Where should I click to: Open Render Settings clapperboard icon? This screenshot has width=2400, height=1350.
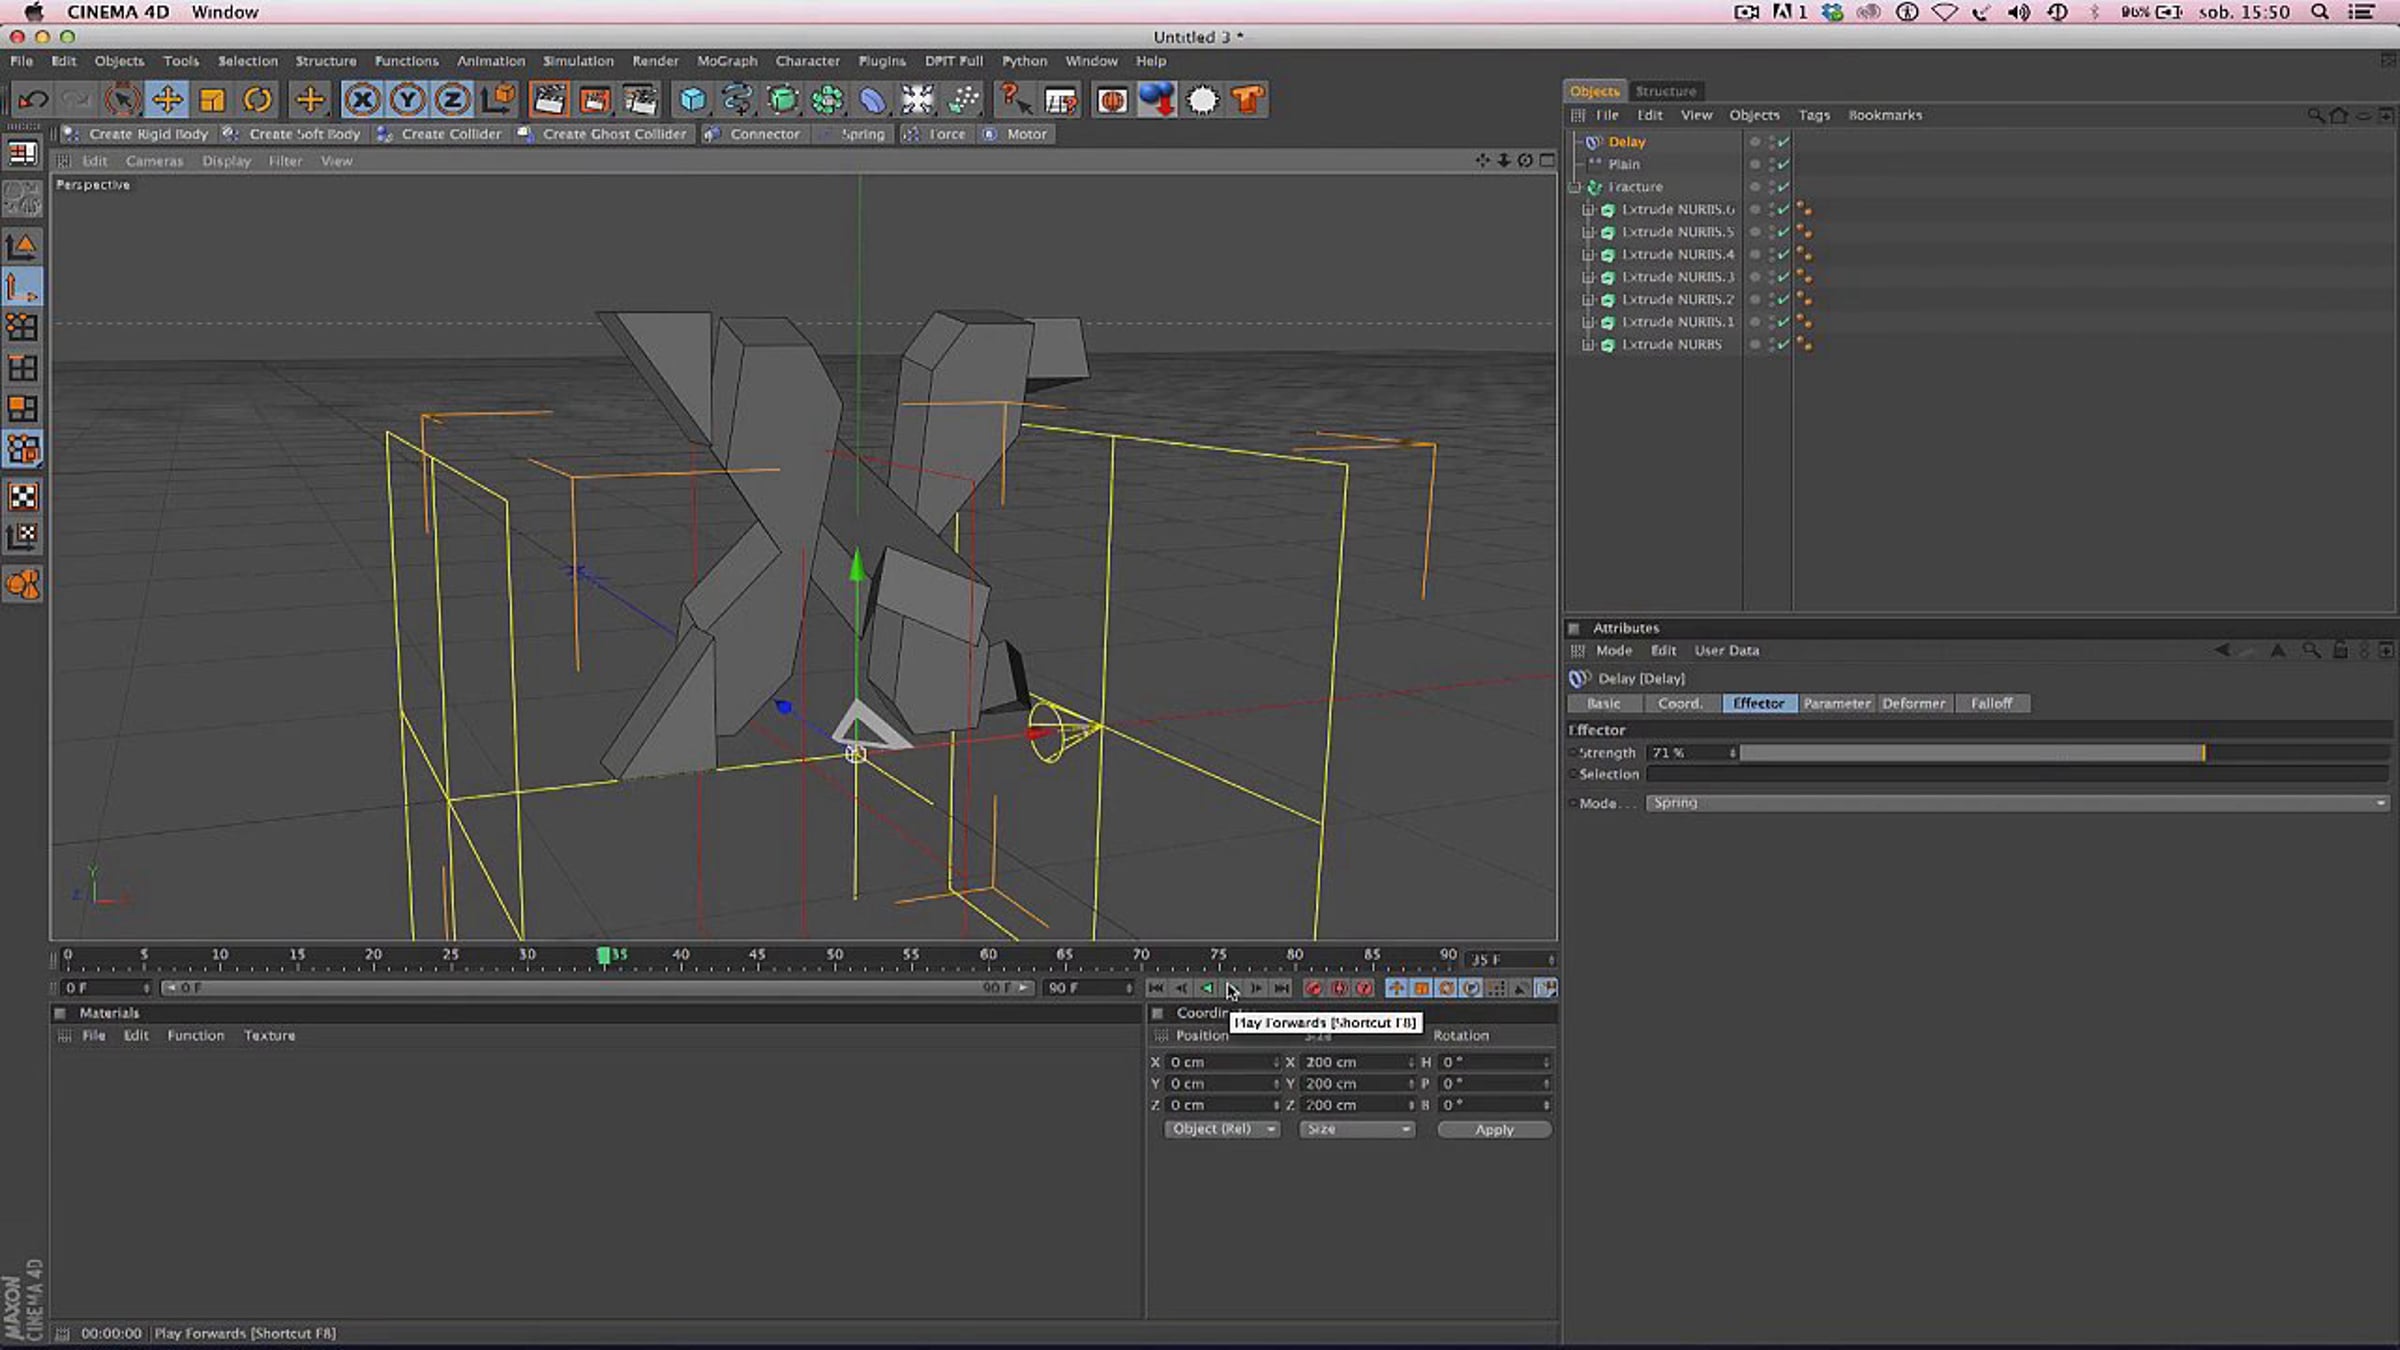(640, 100)
